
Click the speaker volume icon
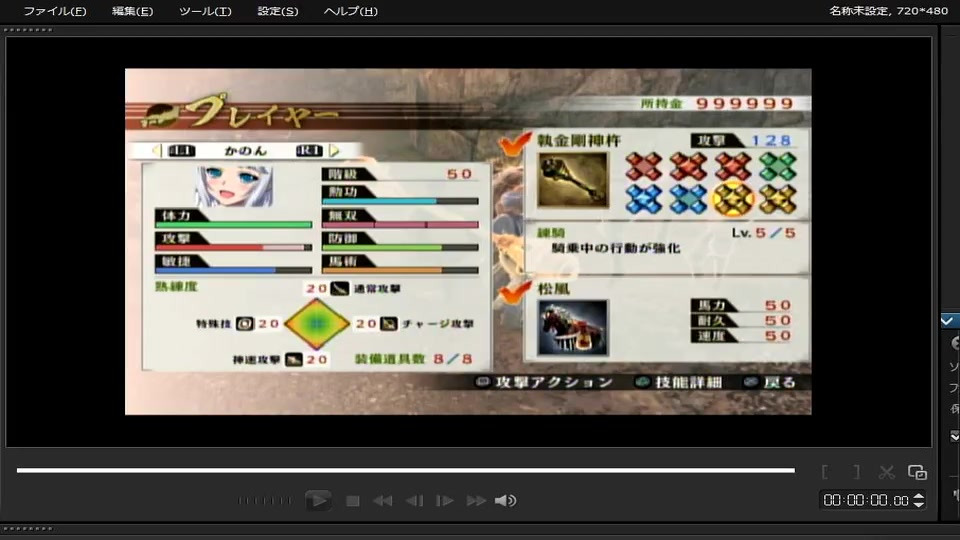(x=506, y=501)
